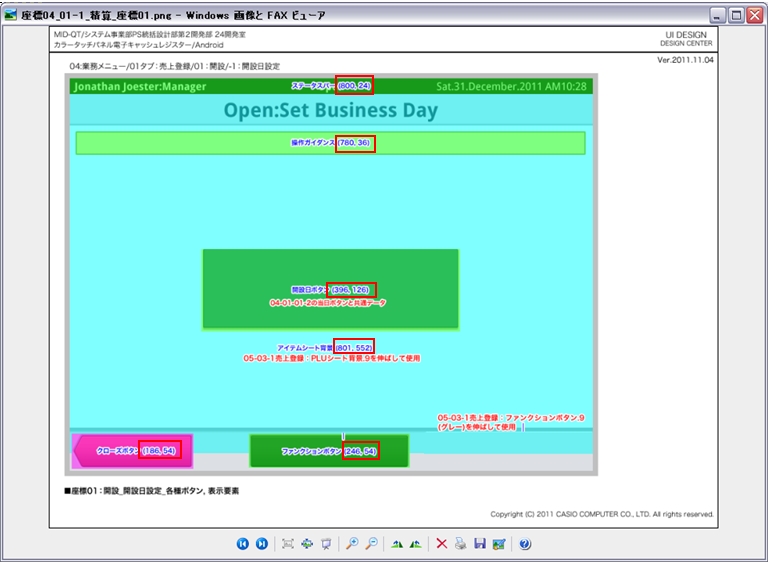
Task: Fit image to window with Best Fit
Action: pyautogui.click(x=288, y=543)
